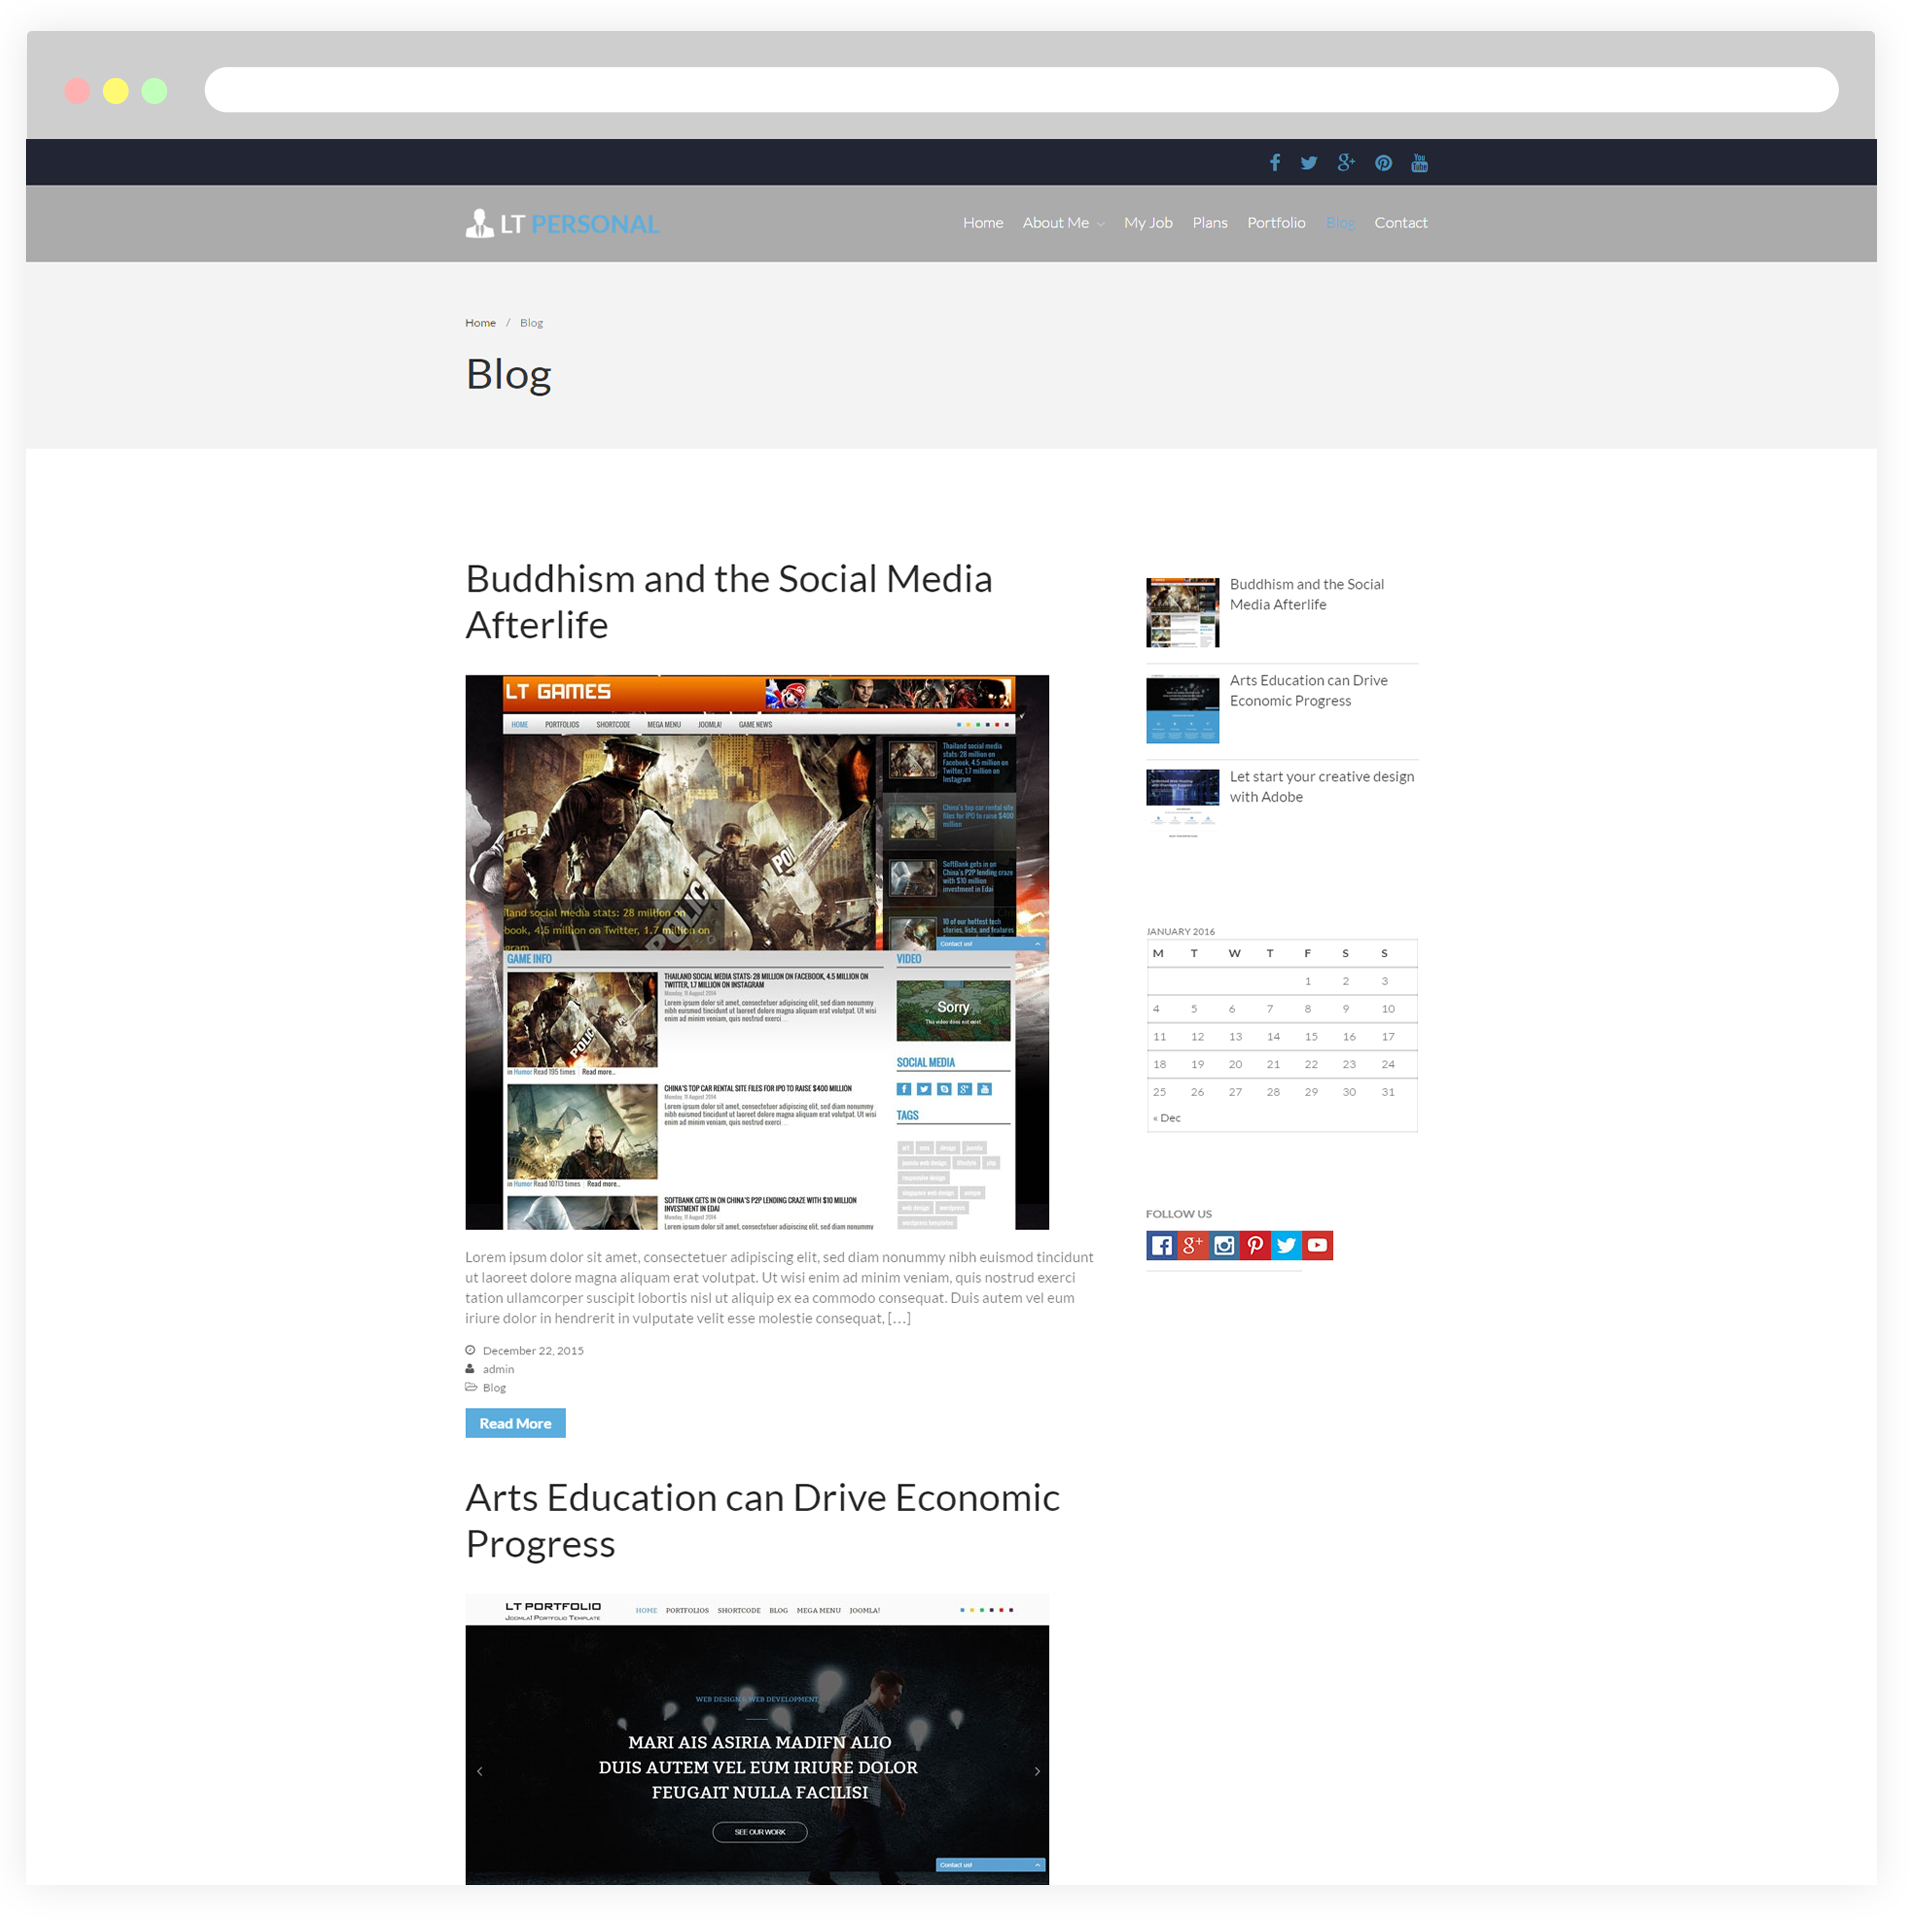Click the Google Plus button under Follow Us
The height and width of the screenshot is (1921, 1911).
(x=1192, y=1246)
